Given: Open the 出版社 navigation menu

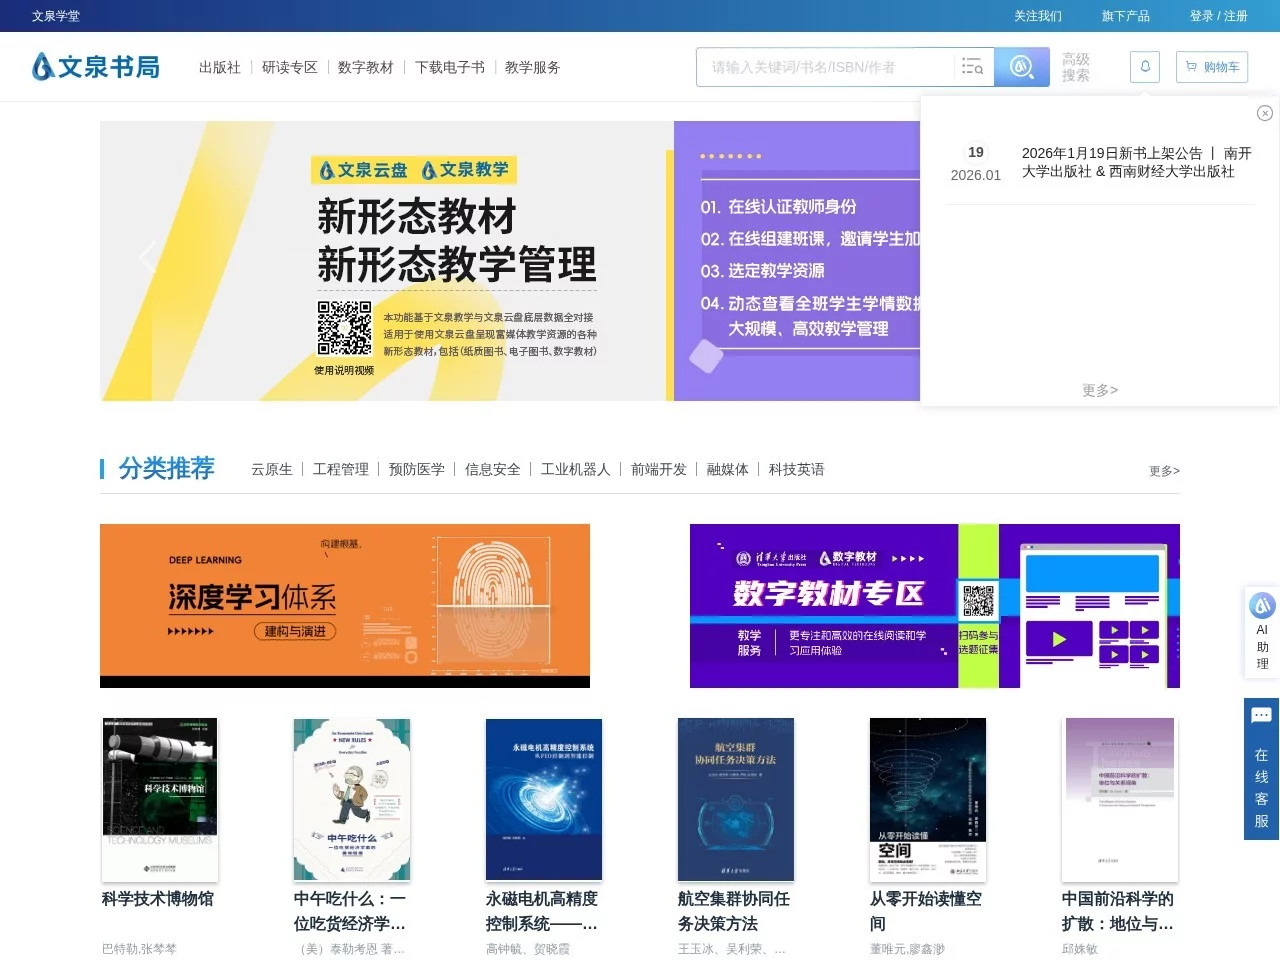Looking at the screenshot, I should pos(219,67).
